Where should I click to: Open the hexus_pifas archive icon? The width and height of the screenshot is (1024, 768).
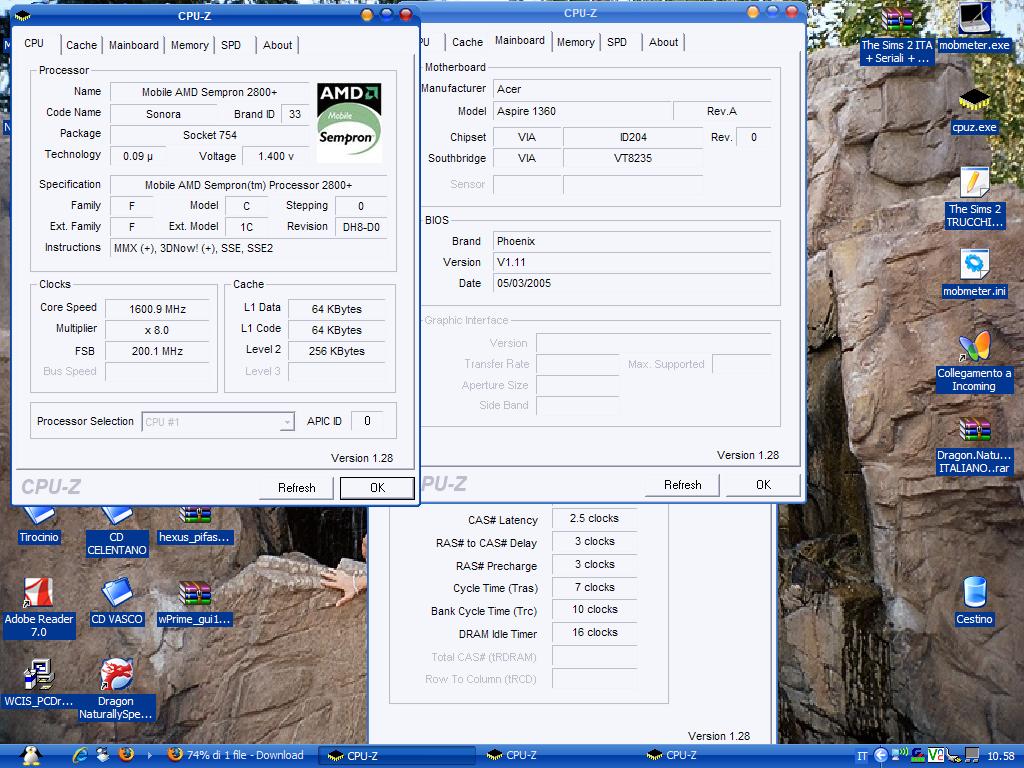coord(195,525)
